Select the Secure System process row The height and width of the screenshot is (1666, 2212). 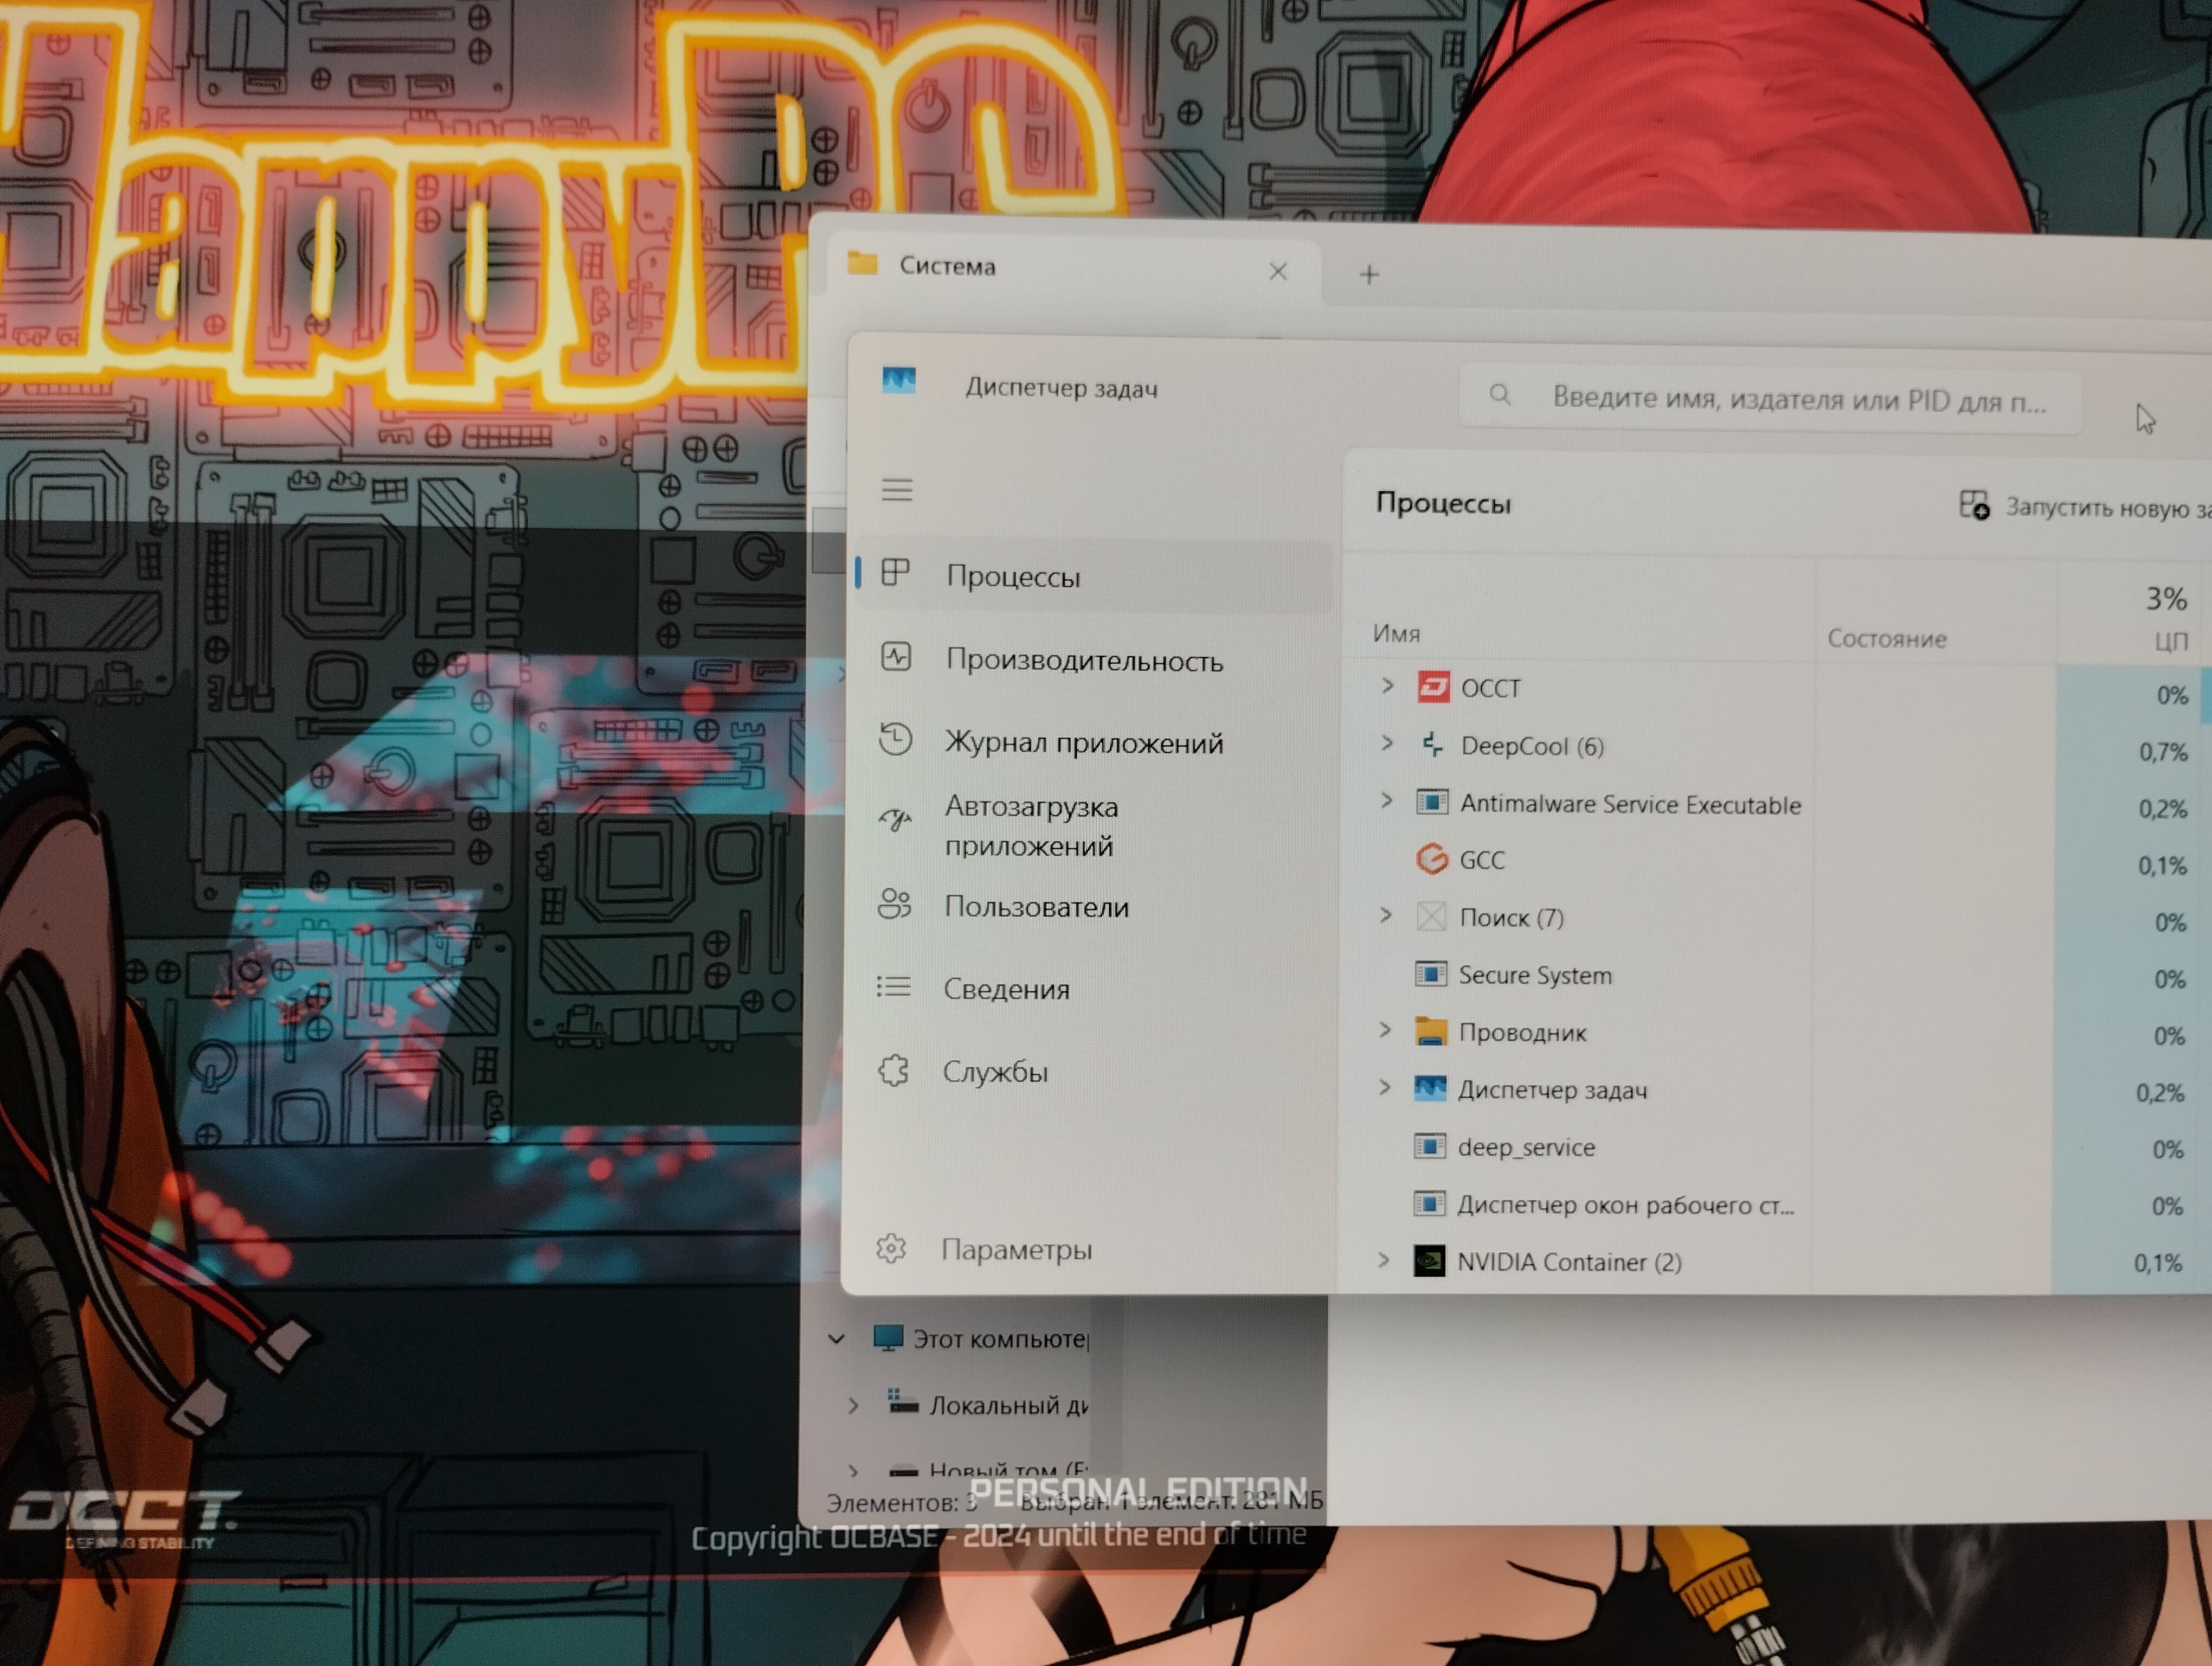tap(1534, 975)
